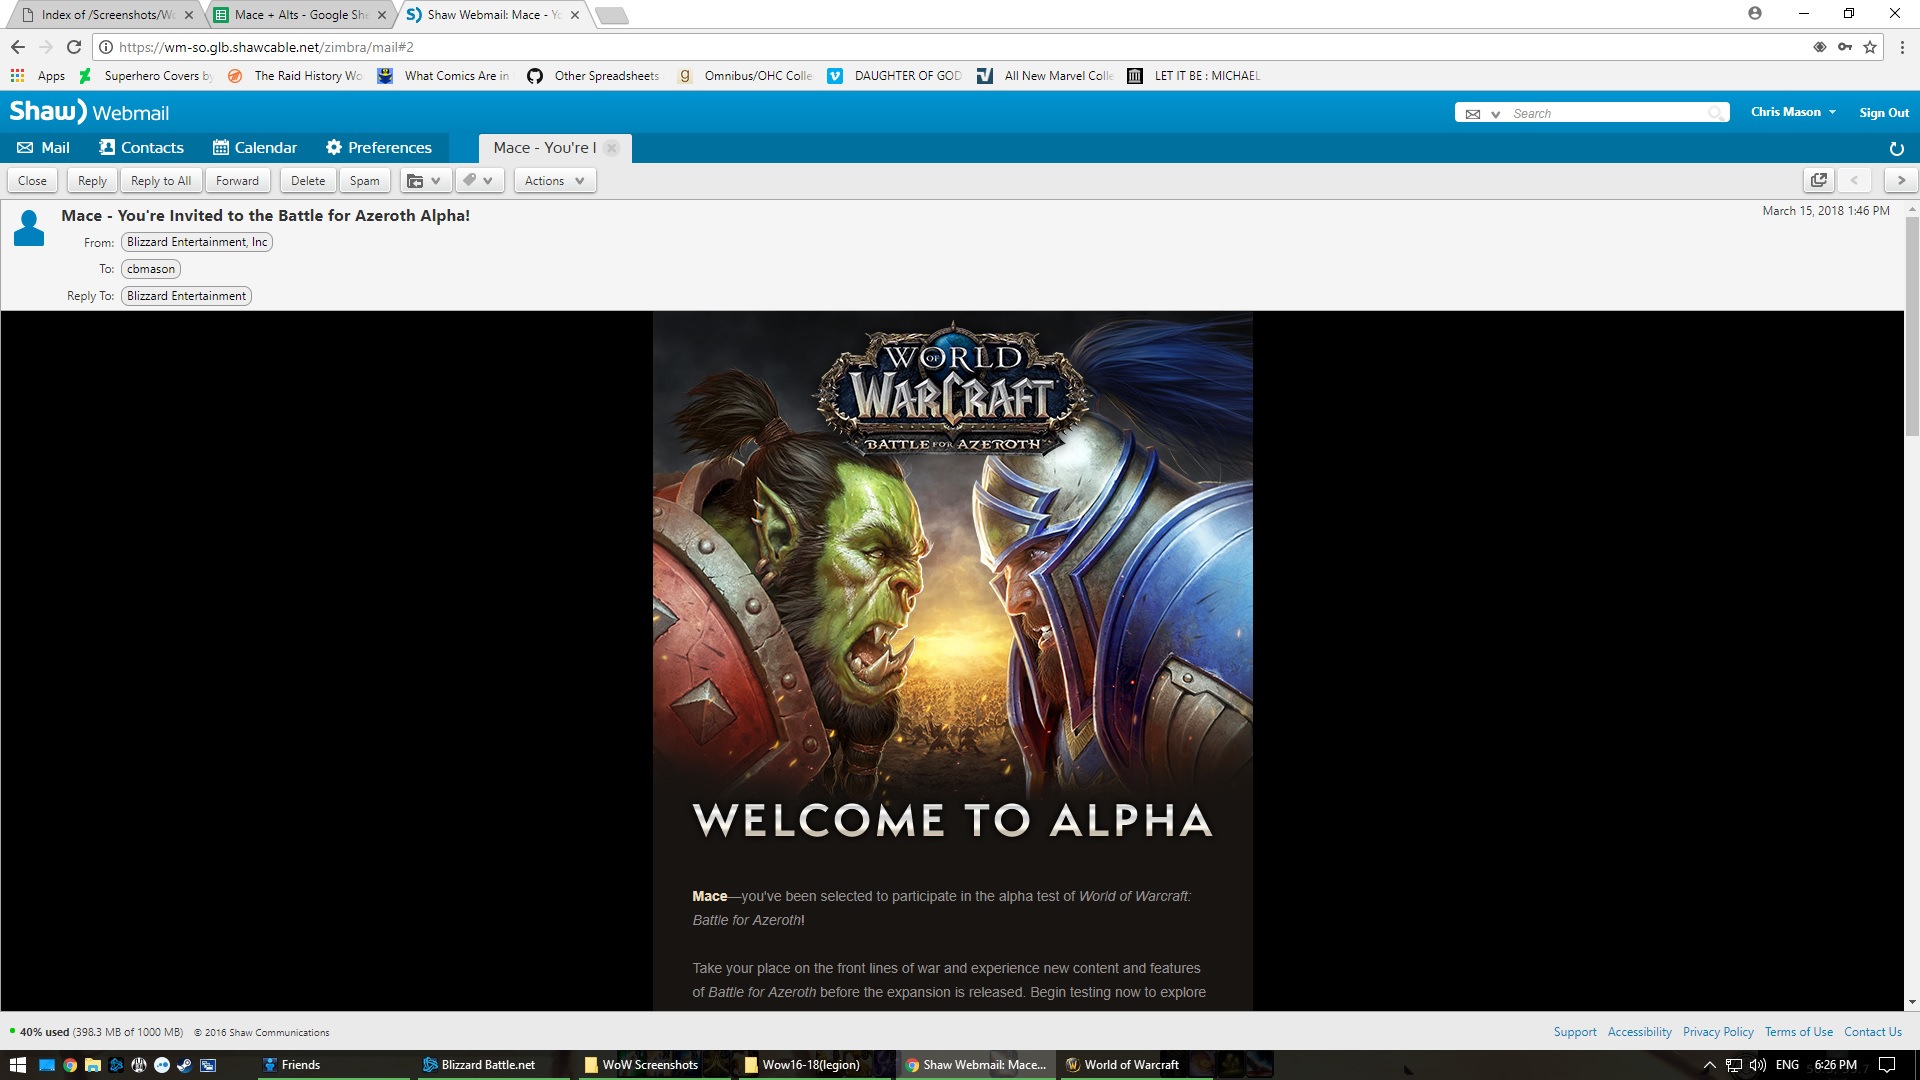Screen dimensions: 1920x1080
Task: Open the Preferences tab
Action: [379, 148]
